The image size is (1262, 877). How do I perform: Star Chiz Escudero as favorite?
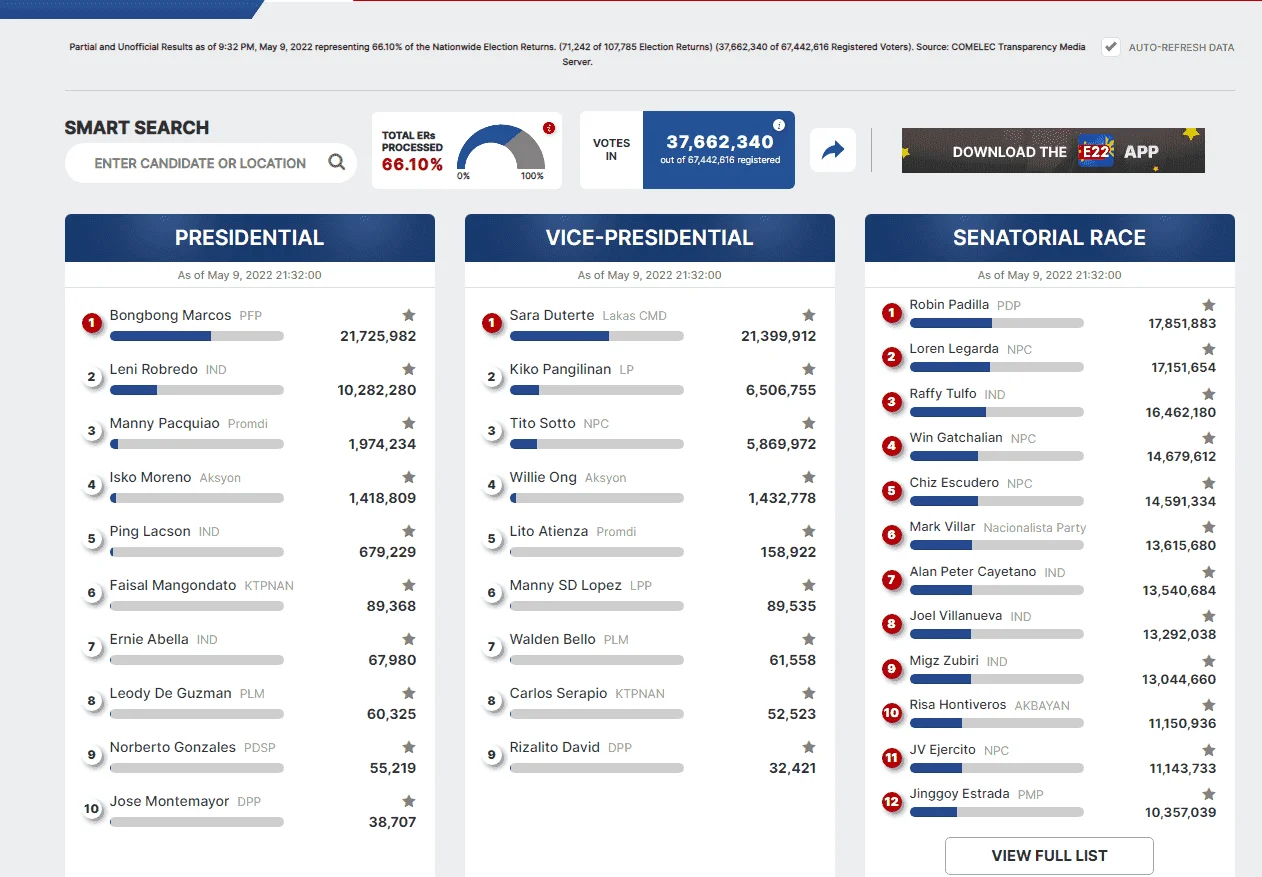click(x=1209, y=483)
